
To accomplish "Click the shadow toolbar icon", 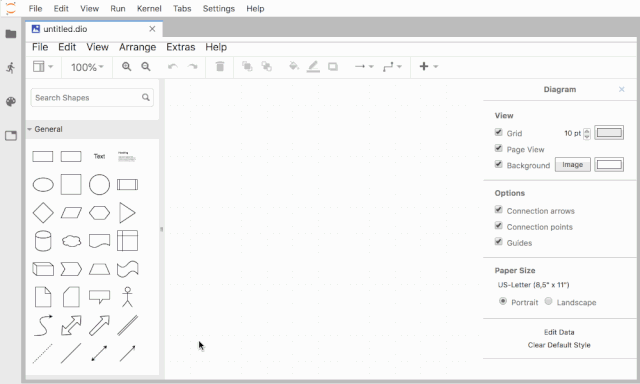I will [333, 67].
